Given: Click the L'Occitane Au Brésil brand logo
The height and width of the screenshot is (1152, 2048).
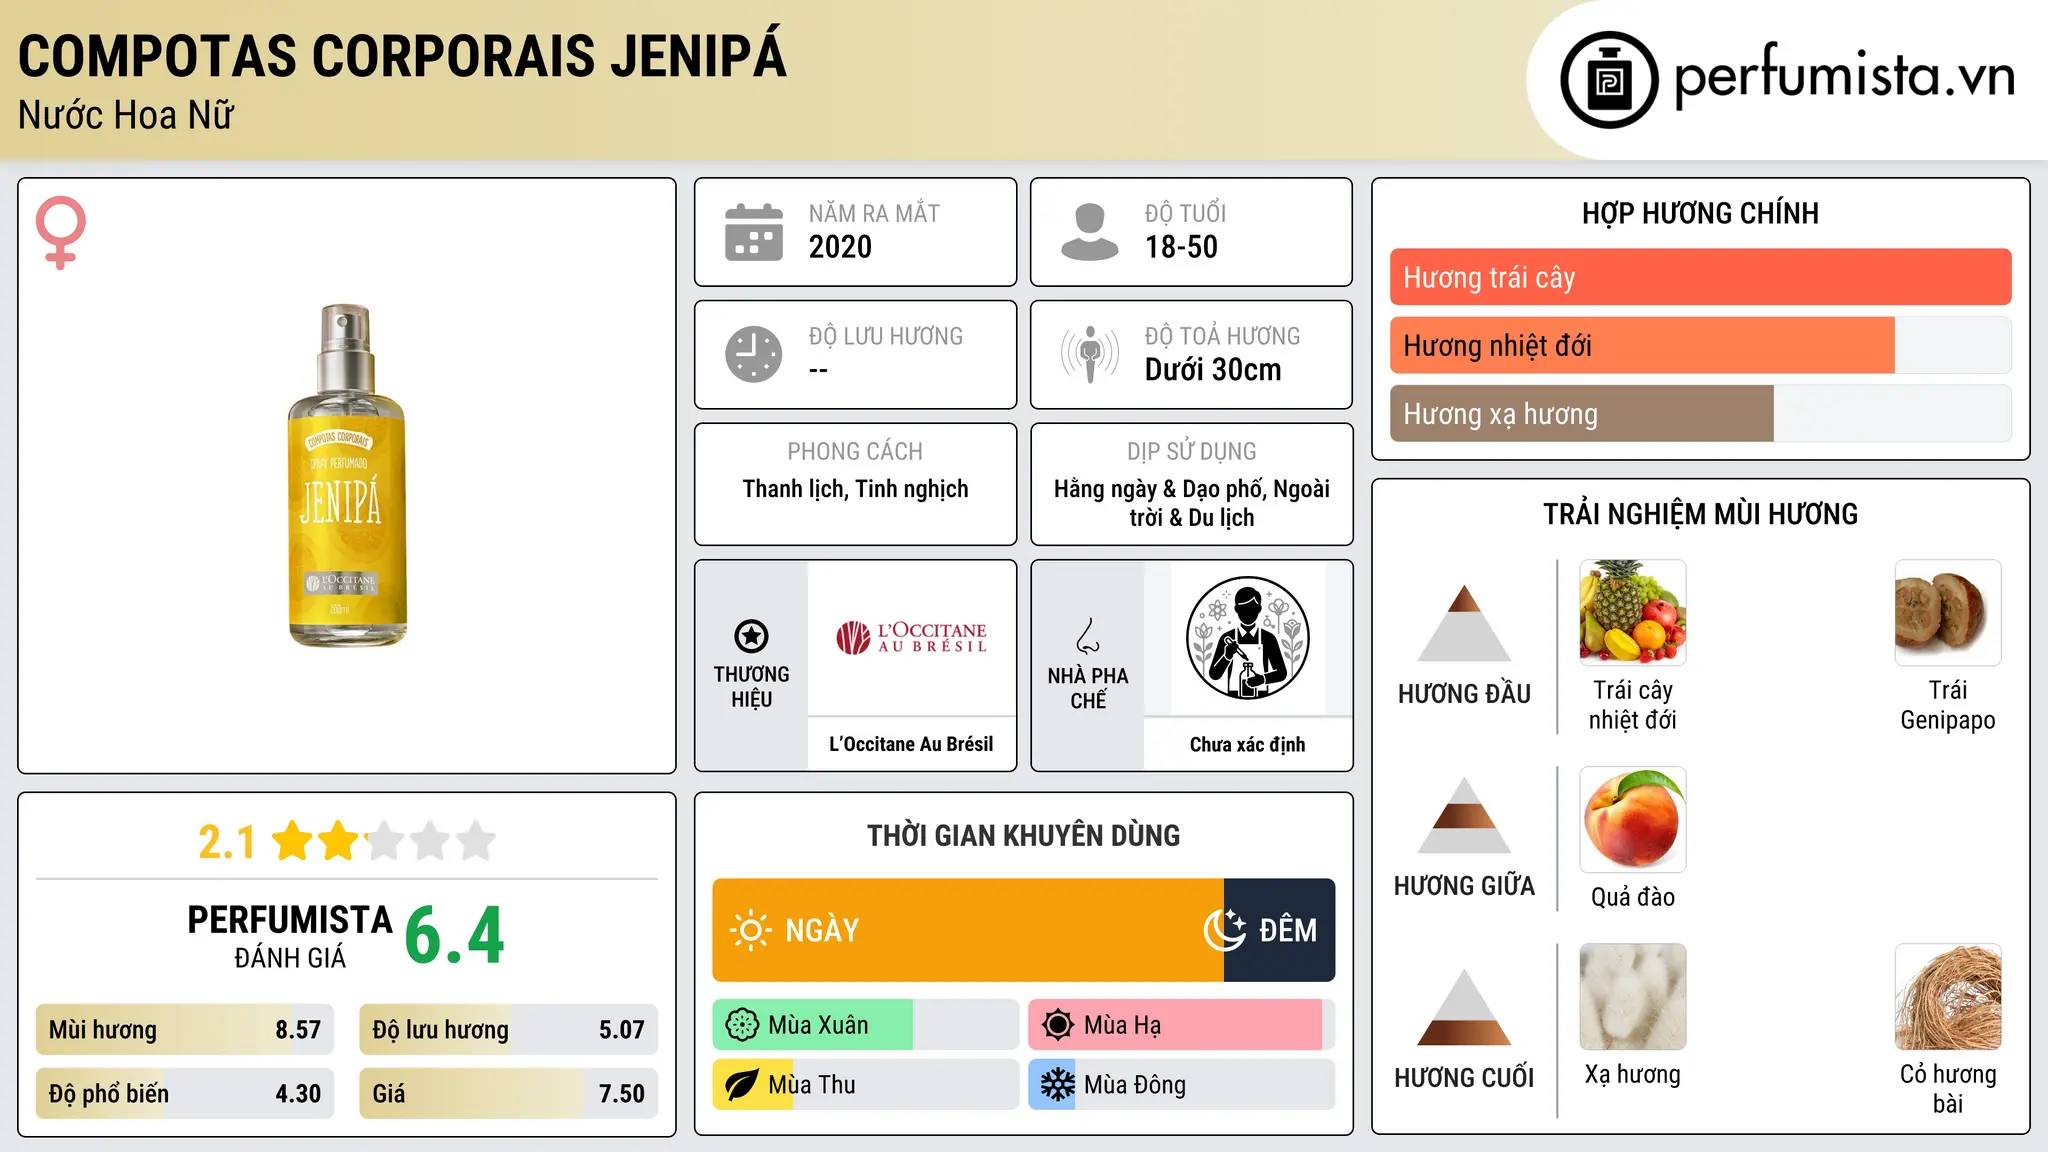Looking at the screenshot, I should coord(912,638).
